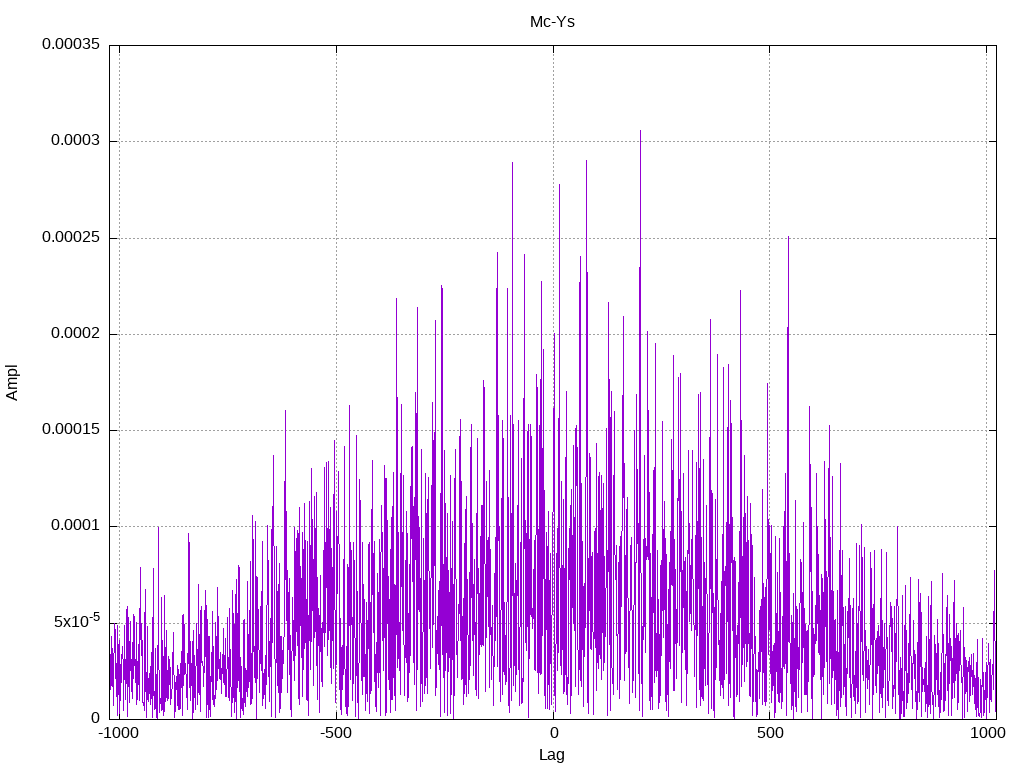The image size is (1024, 768).
Task: Click the y-axis tick 0.0002
Action: 76,333
